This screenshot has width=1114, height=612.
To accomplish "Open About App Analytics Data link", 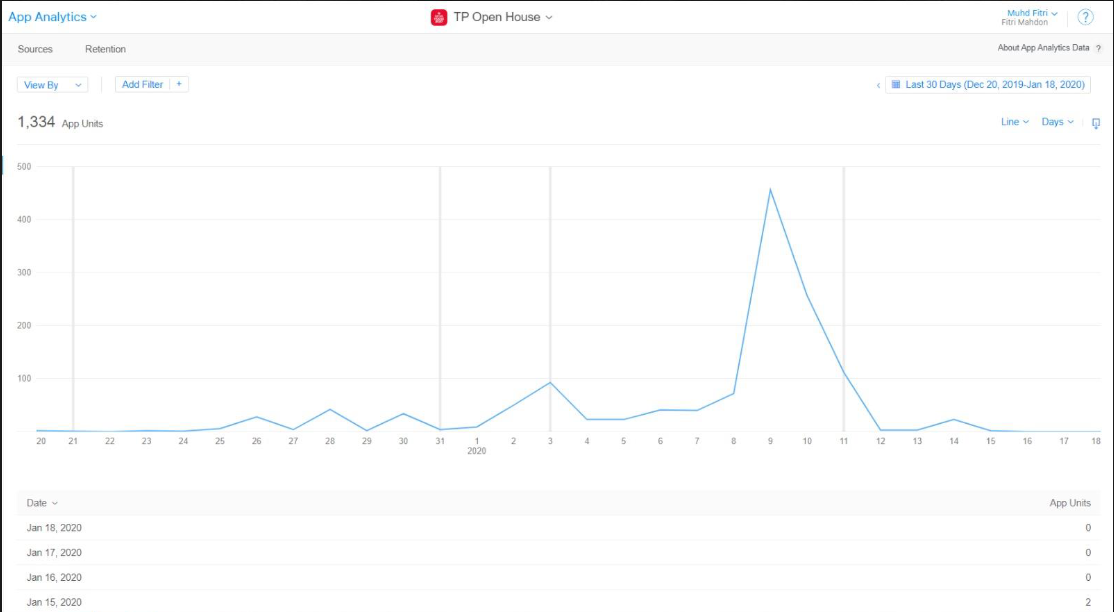I will 1042,48.
